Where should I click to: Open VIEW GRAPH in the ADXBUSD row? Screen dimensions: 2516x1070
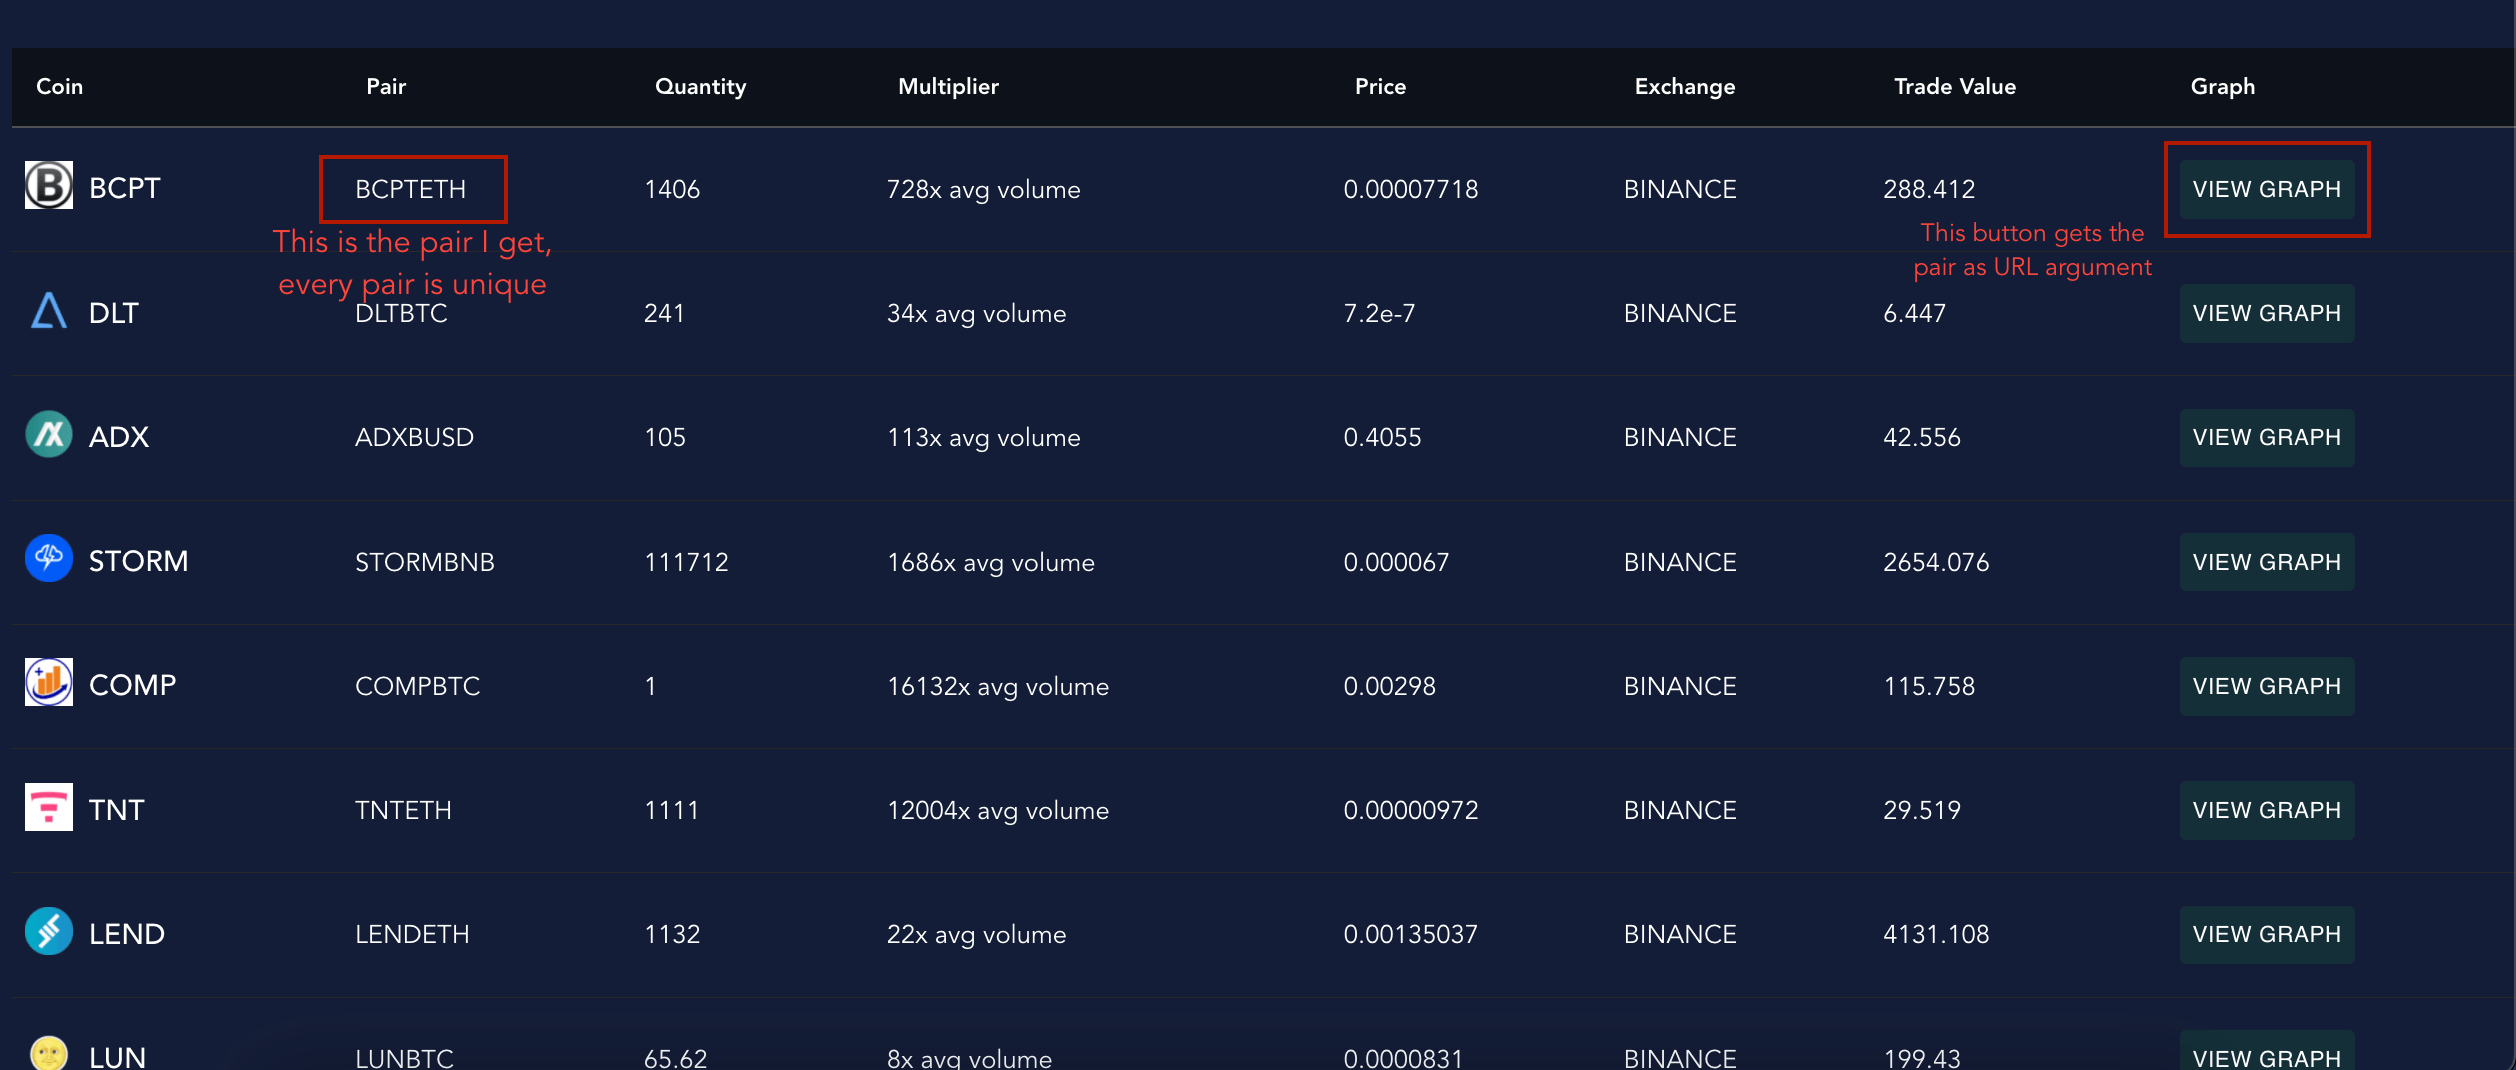tap(2267, 437)
